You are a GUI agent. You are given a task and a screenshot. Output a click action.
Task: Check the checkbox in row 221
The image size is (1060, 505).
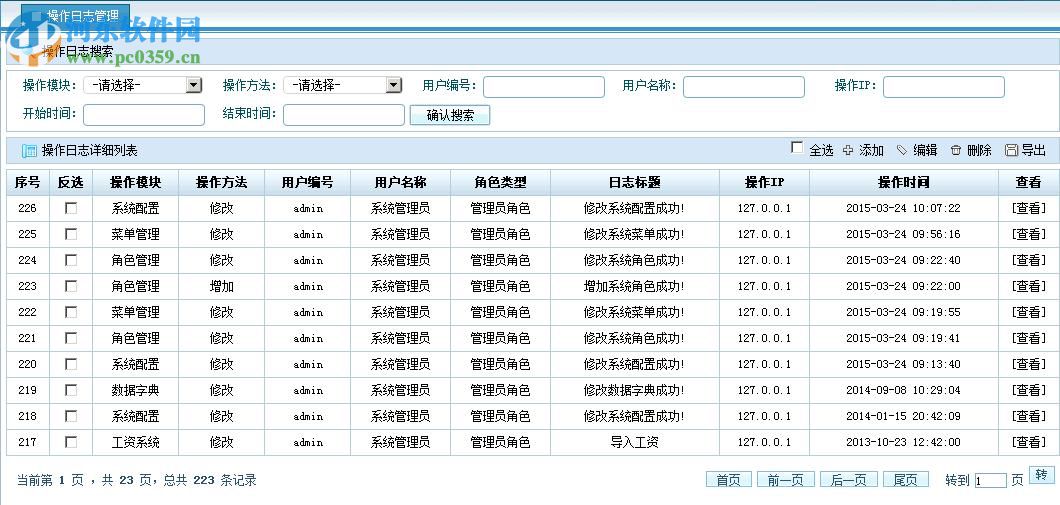[71, 338]
